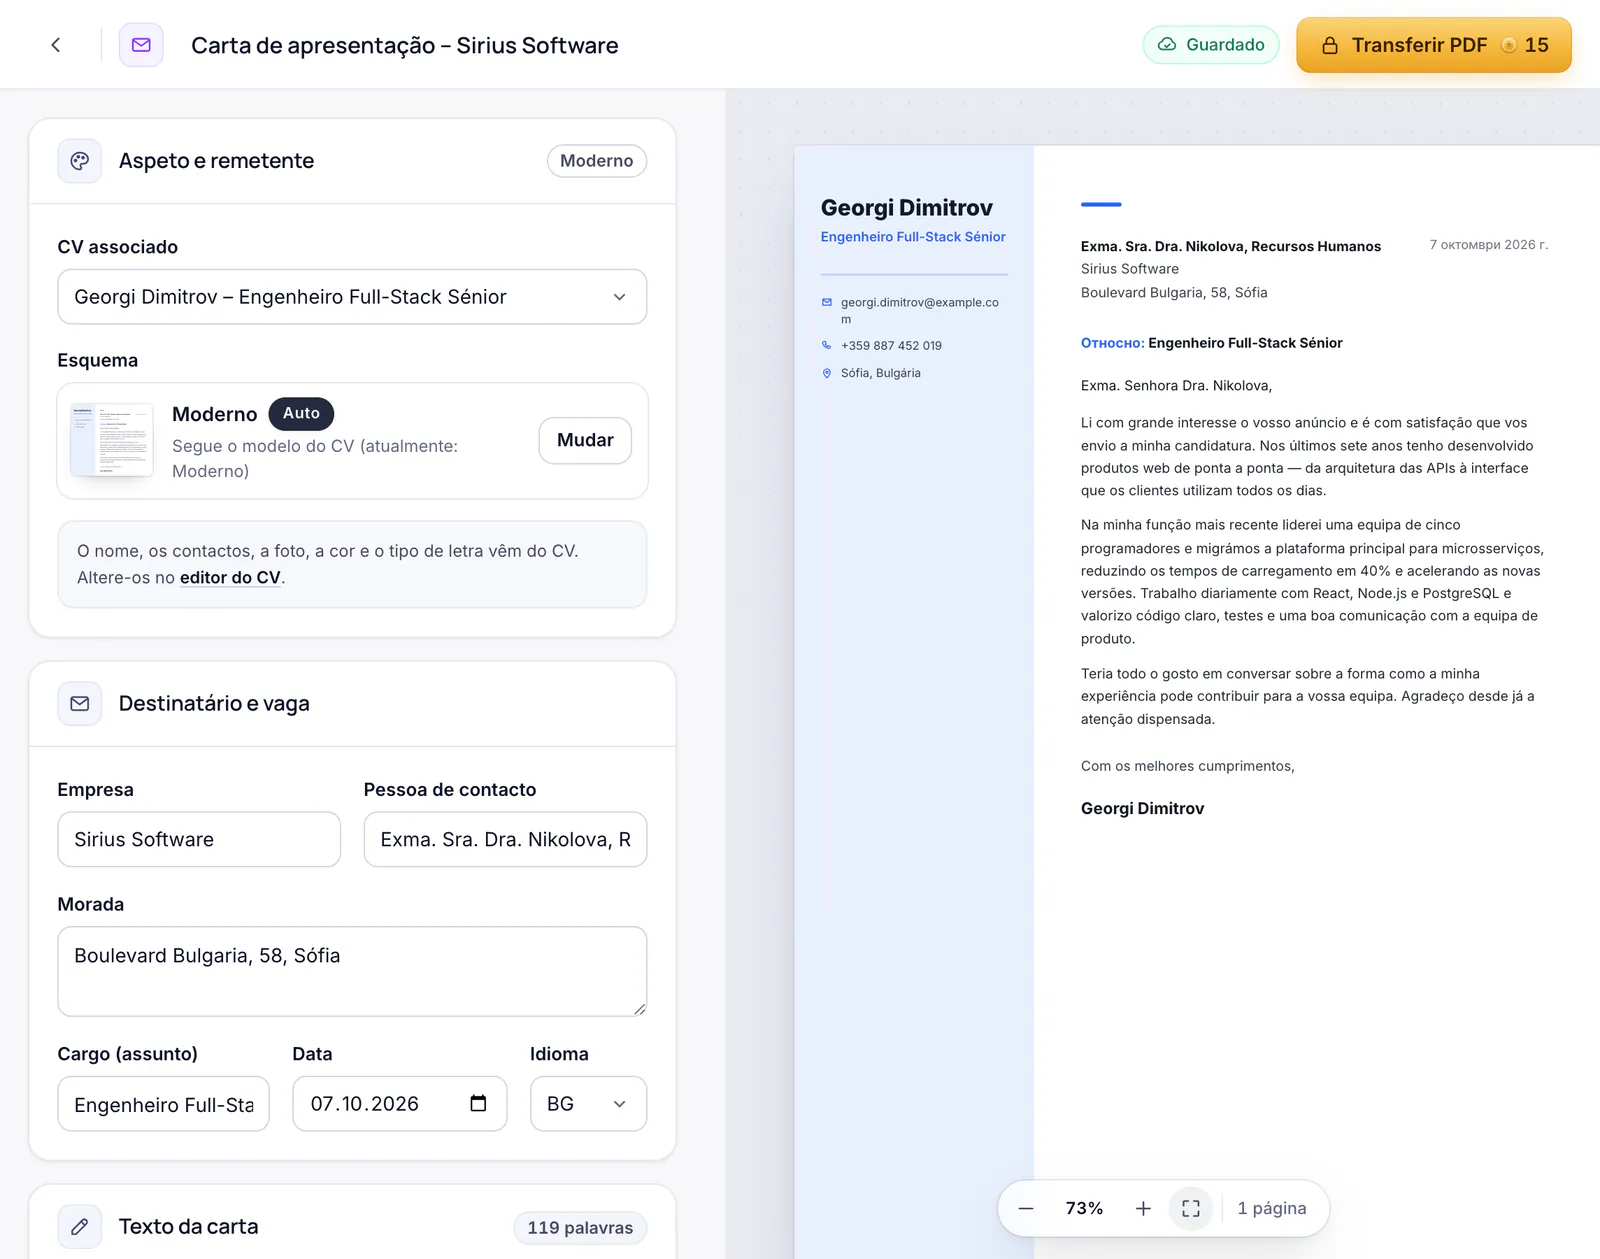Click the email icon in the preview sidebar
This screenshot has width=1600, height=1259.
click(827, 302)
